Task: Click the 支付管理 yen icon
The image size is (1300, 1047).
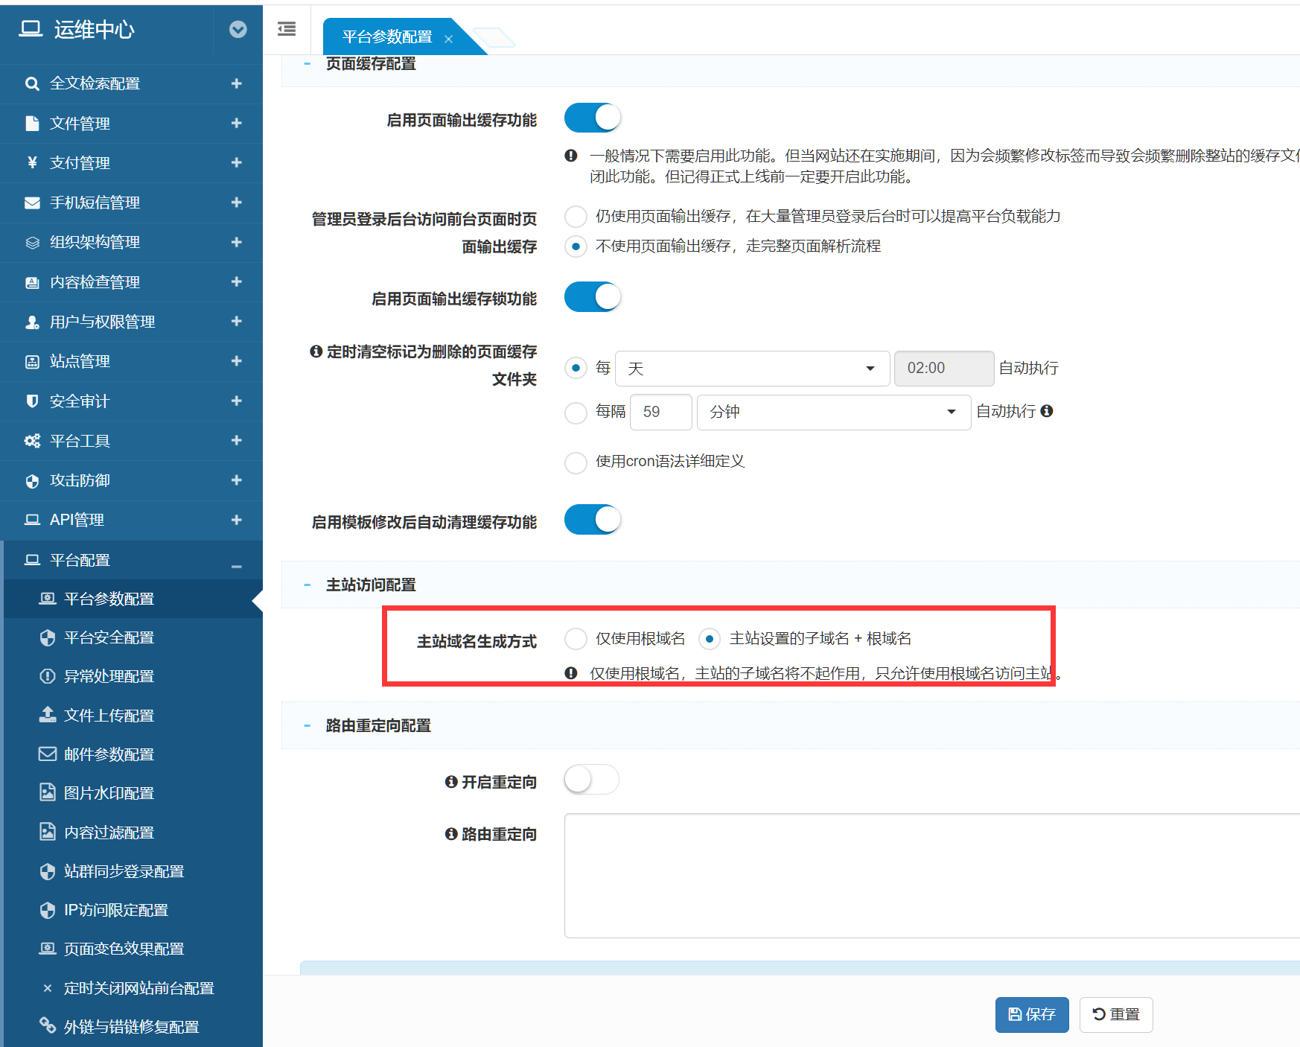Action: 32,163
